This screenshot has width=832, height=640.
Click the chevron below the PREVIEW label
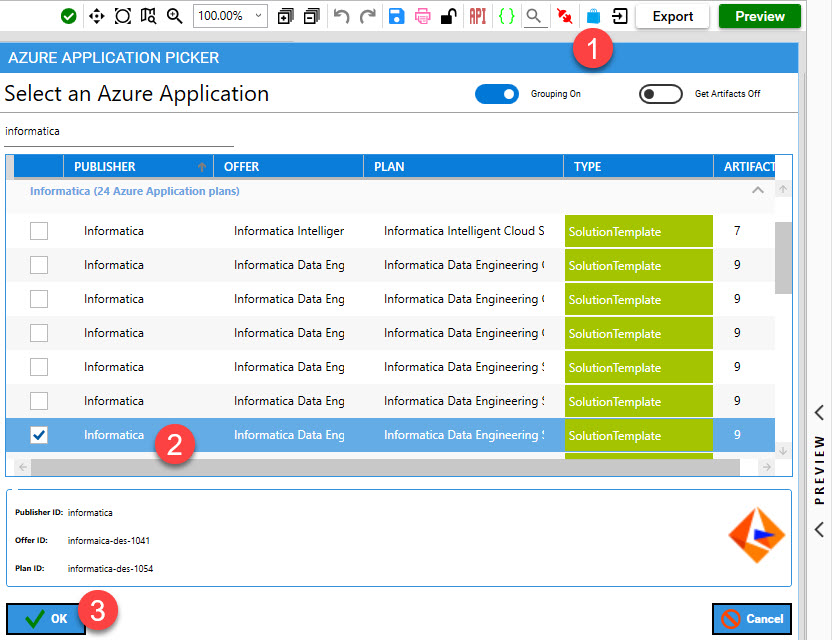pos(819,529)
